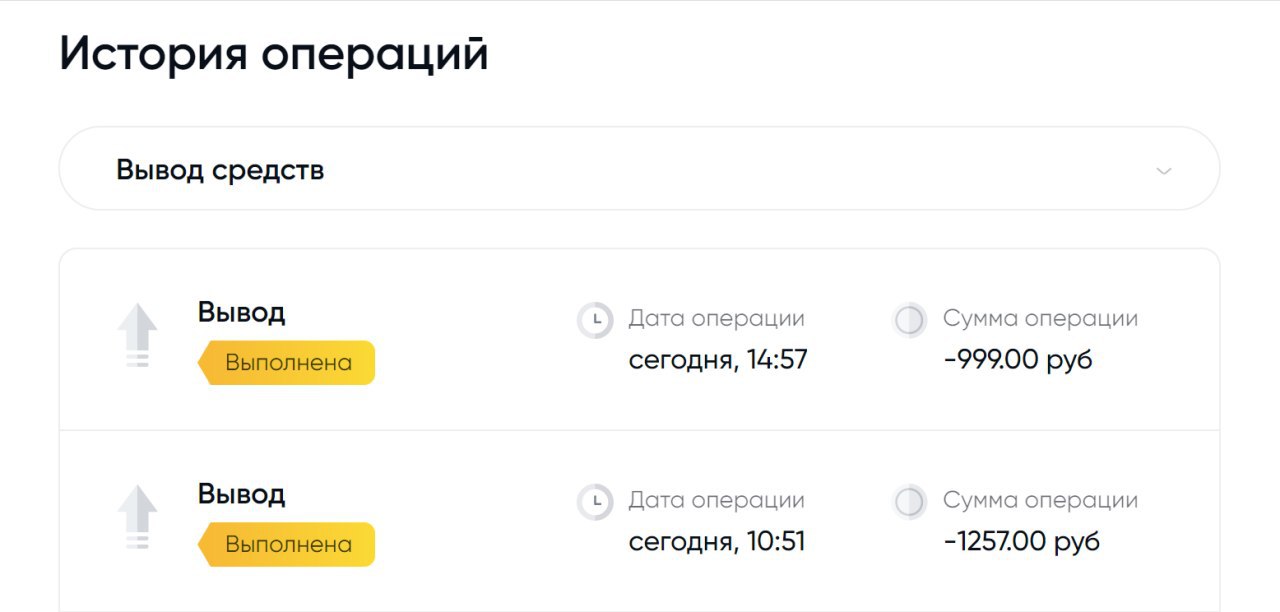The height and width of the screenshot is (612, 1280).
Task: Click coin icon beside -1257.00 руб
Action: pos(909,503)
